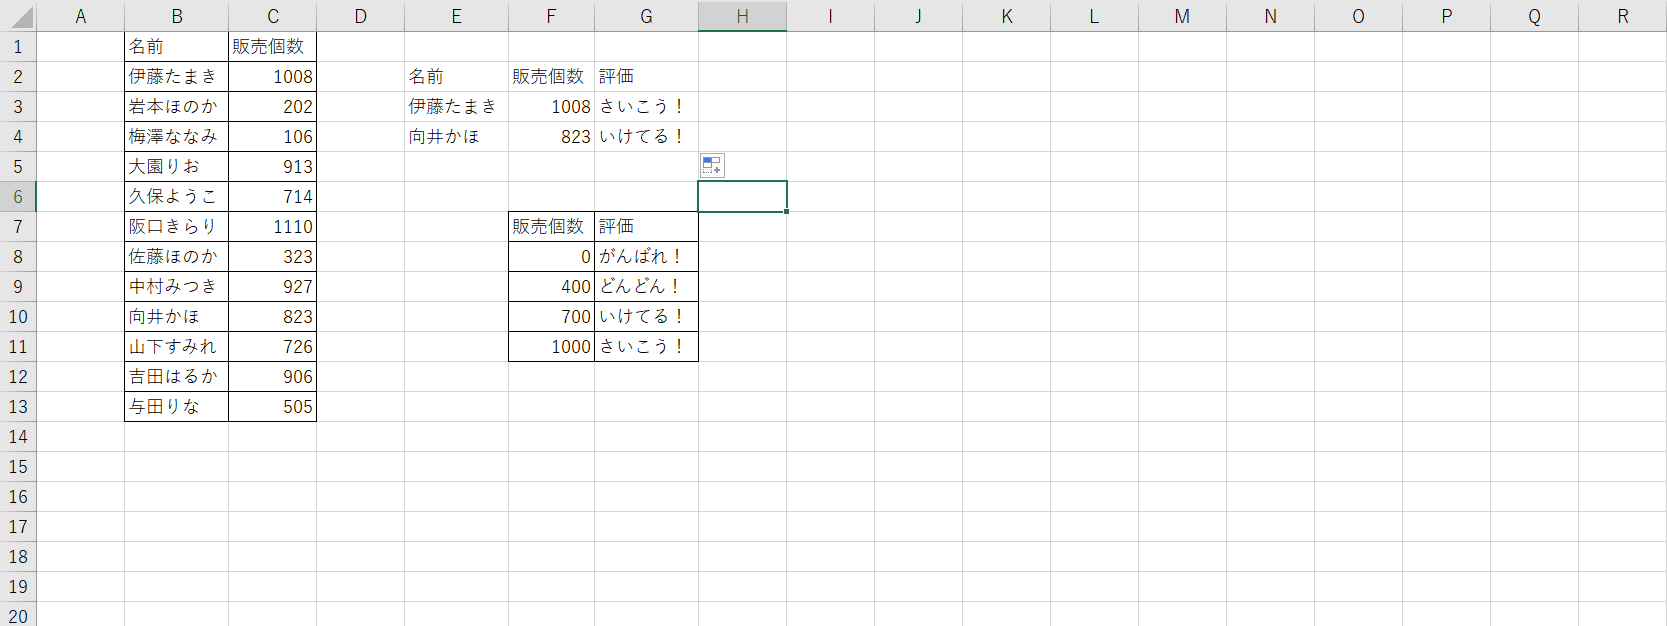
Task: Select column E header
Action: coord(457,16)
